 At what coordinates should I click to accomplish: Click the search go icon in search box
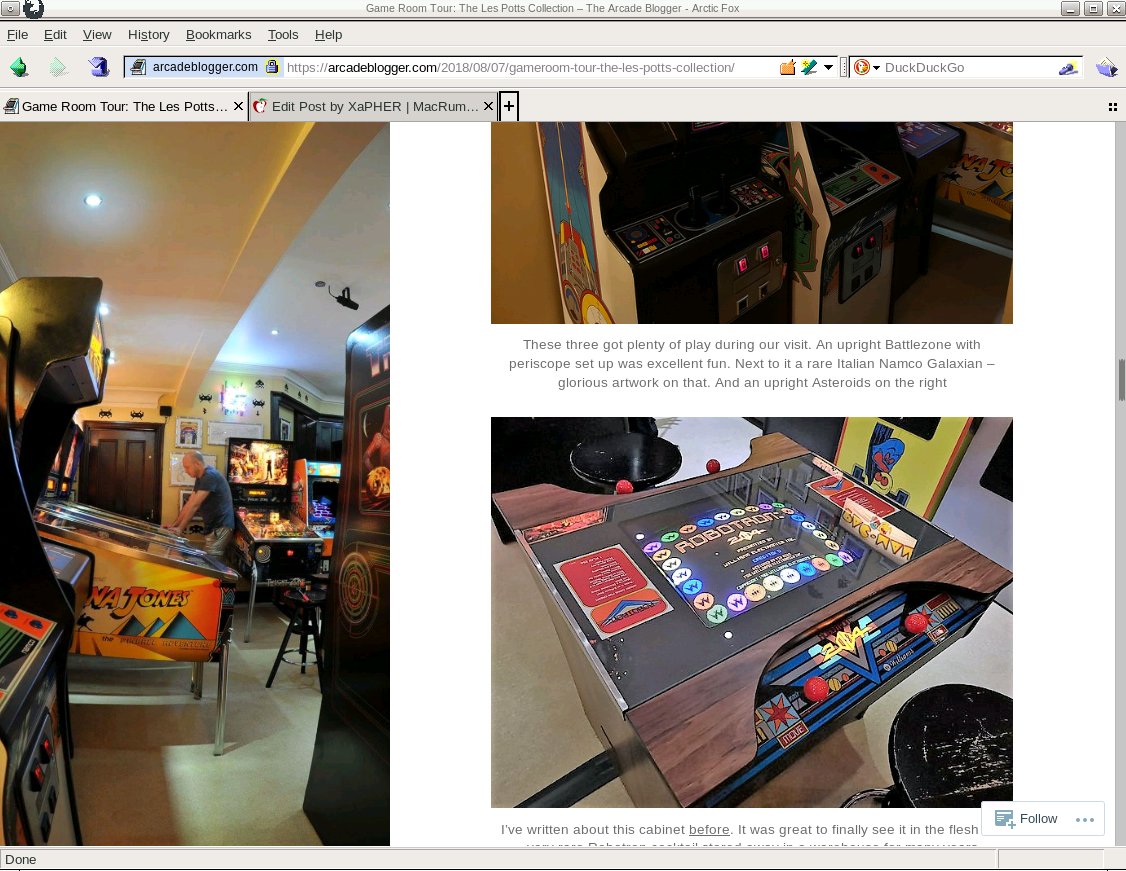[x=1068, y=68]
